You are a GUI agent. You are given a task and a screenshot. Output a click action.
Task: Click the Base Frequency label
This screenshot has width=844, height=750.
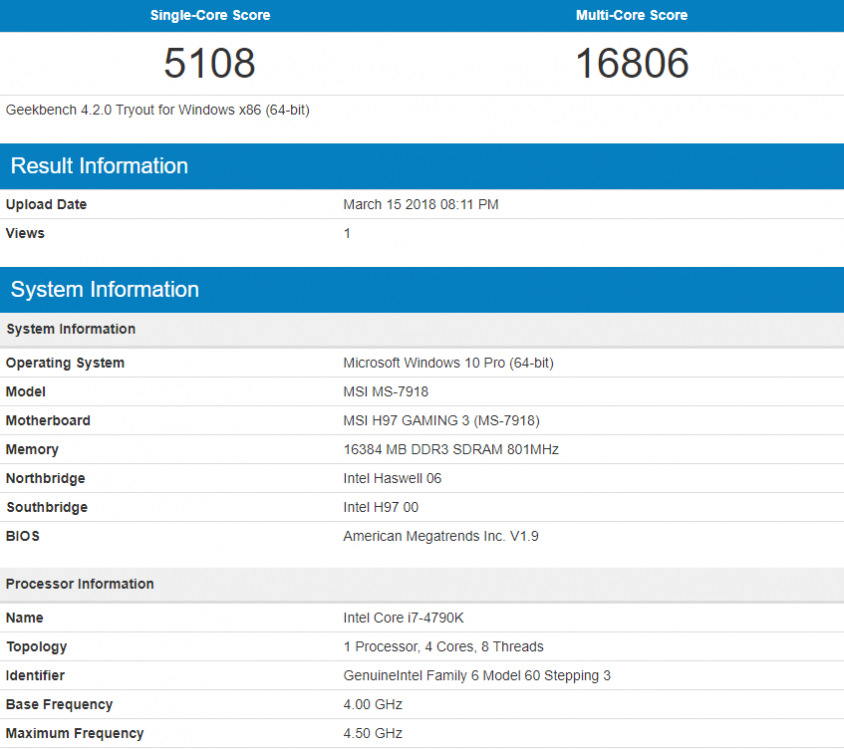tap(59, 704)
